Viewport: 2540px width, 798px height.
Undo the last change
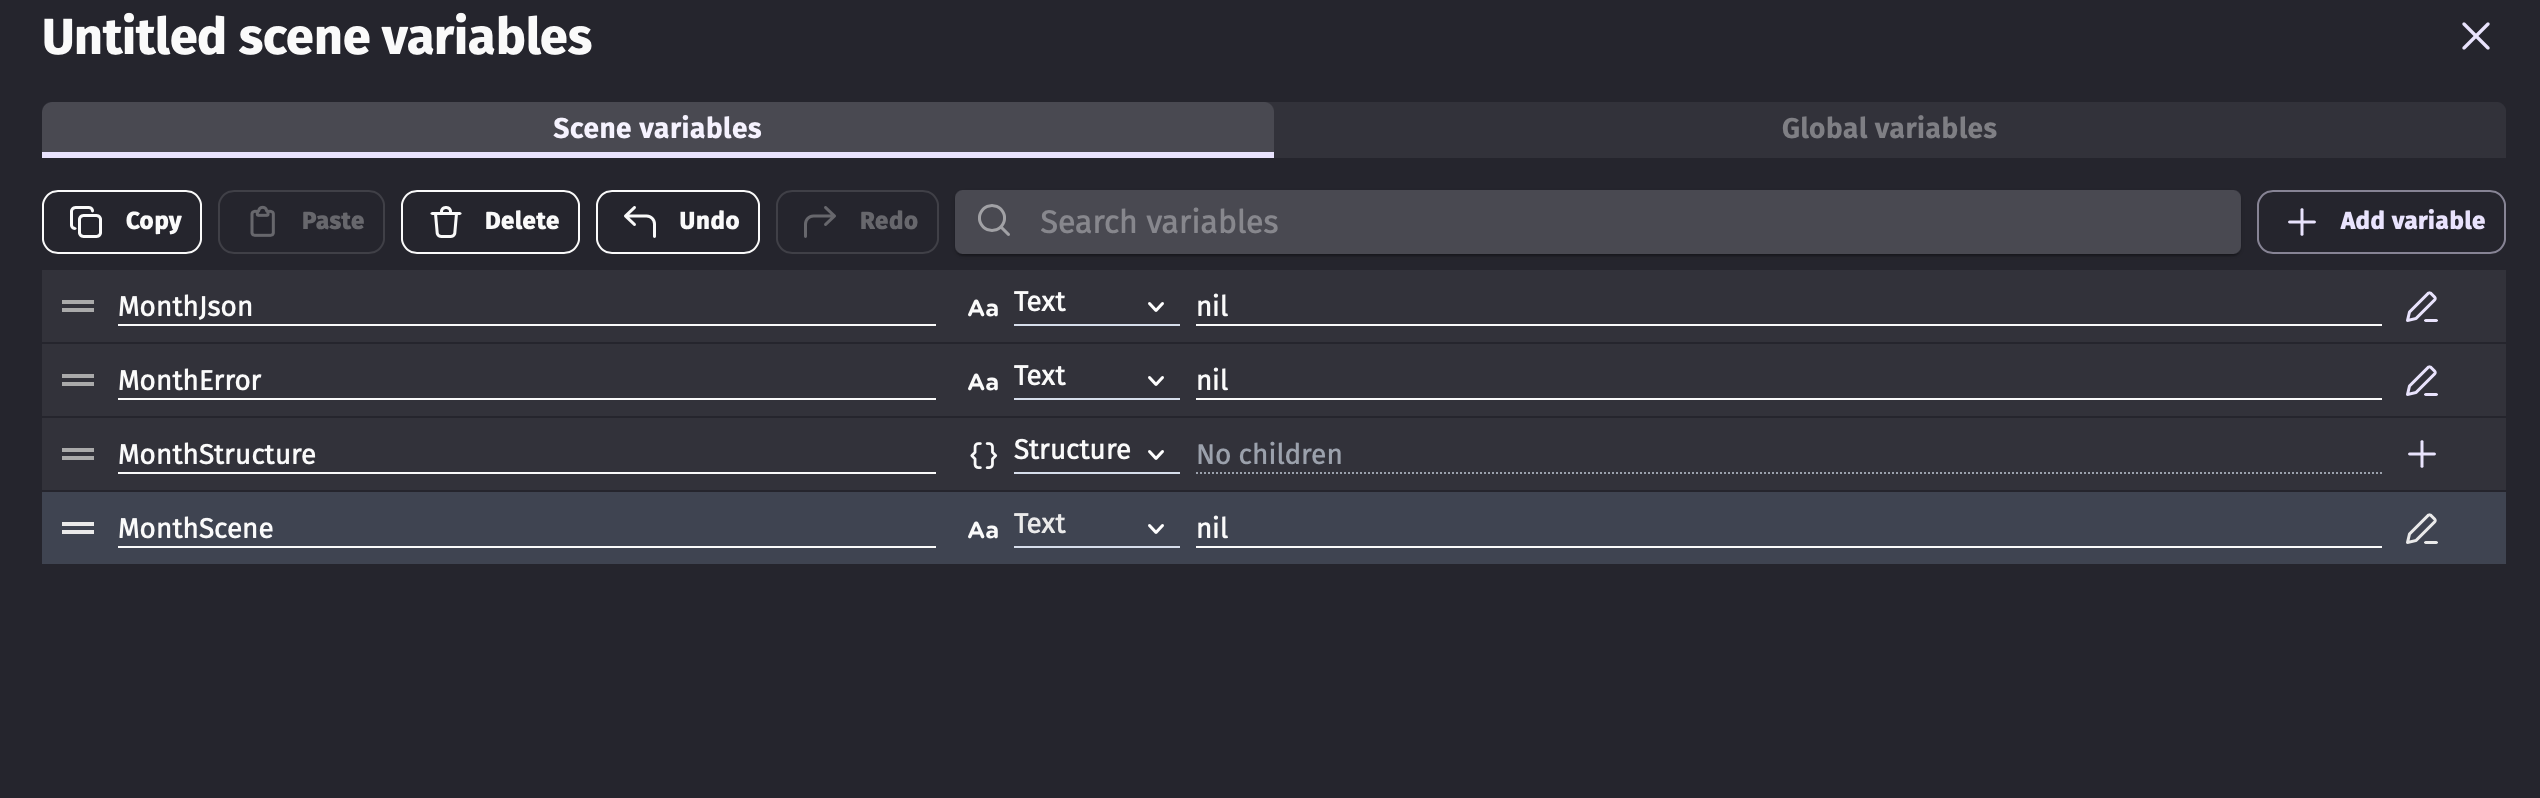click(677, 222)
